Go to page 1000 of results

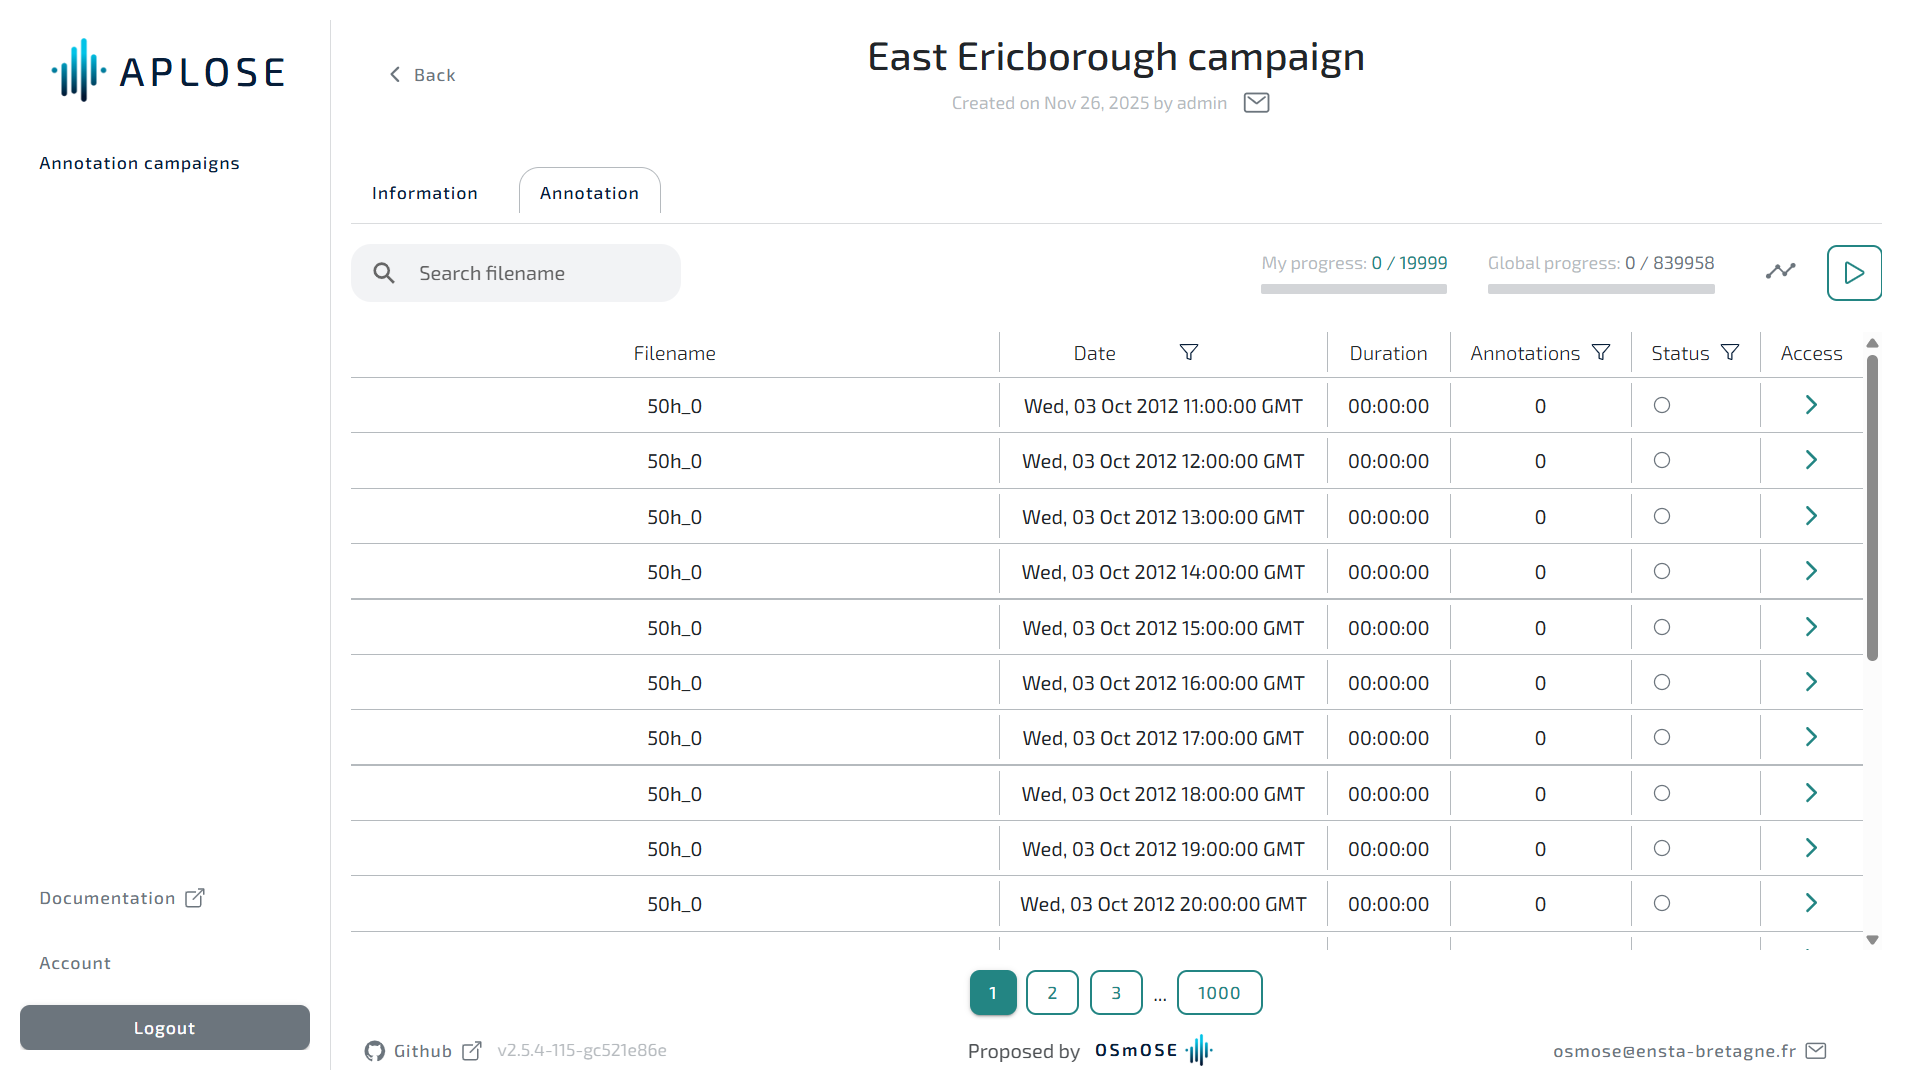pyautogui.click(x=1218, y=992)
